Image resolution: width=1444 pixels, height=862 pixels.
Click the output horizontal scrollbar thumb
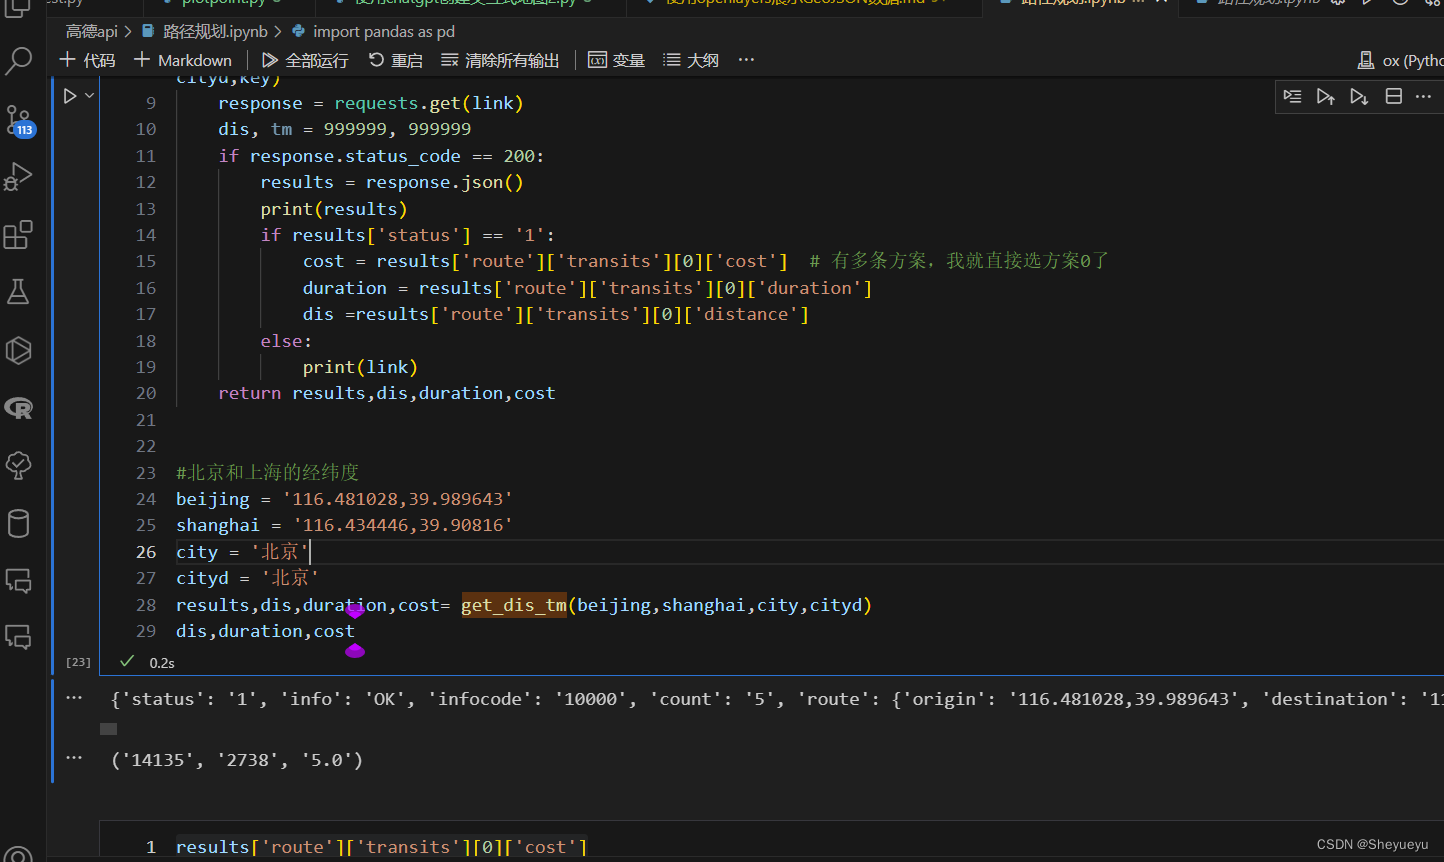pyautogui.click(x=109, y=729)
